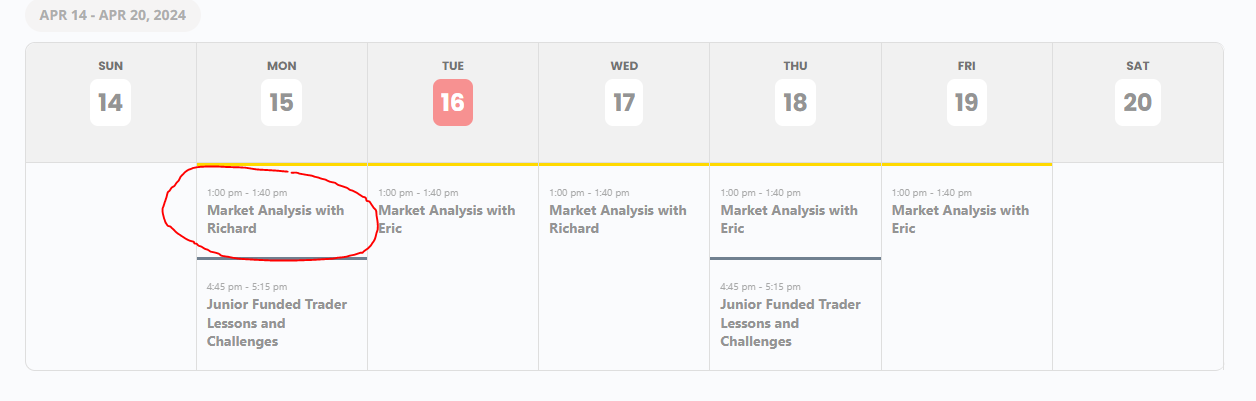Viewport: 1256px width, 401px height.
Task: Open Monday's Market Analysis with Richard event
Action: 275,219
